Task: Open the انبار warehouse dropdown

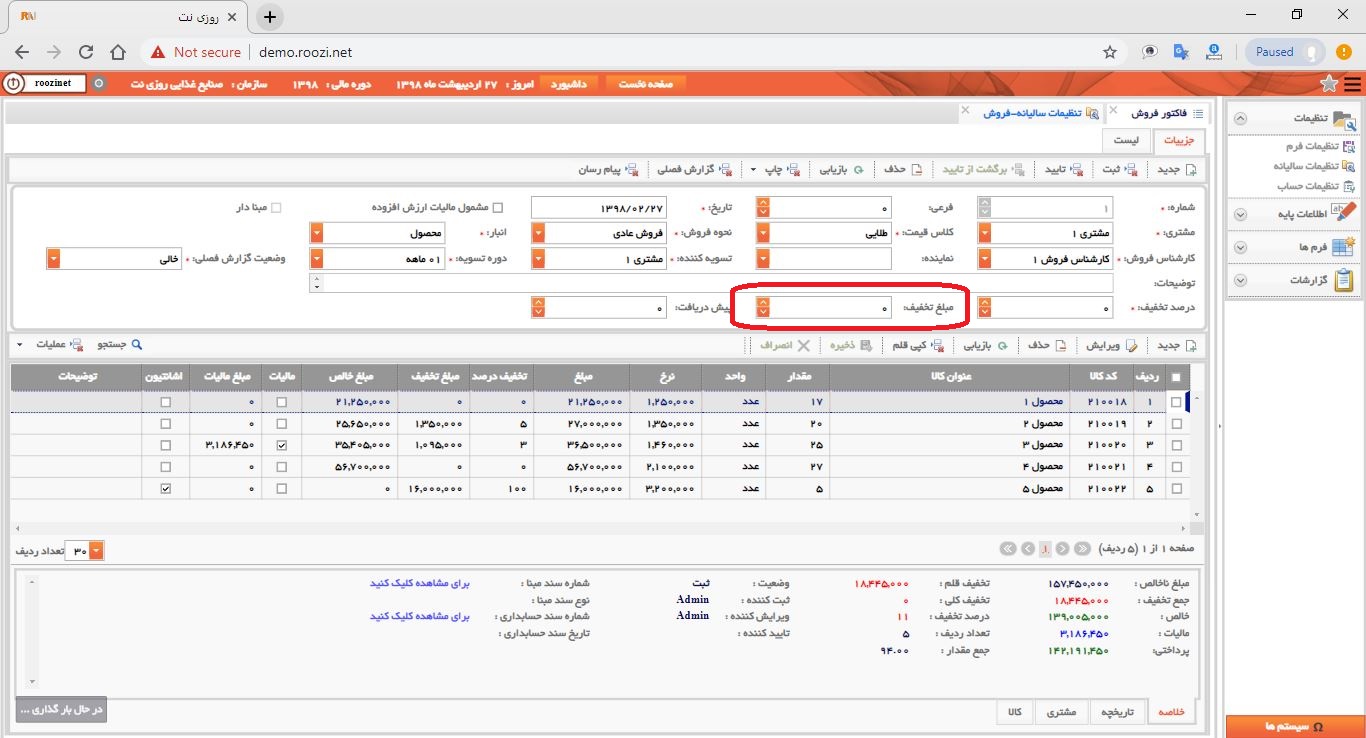Action: tap(317, 233)
